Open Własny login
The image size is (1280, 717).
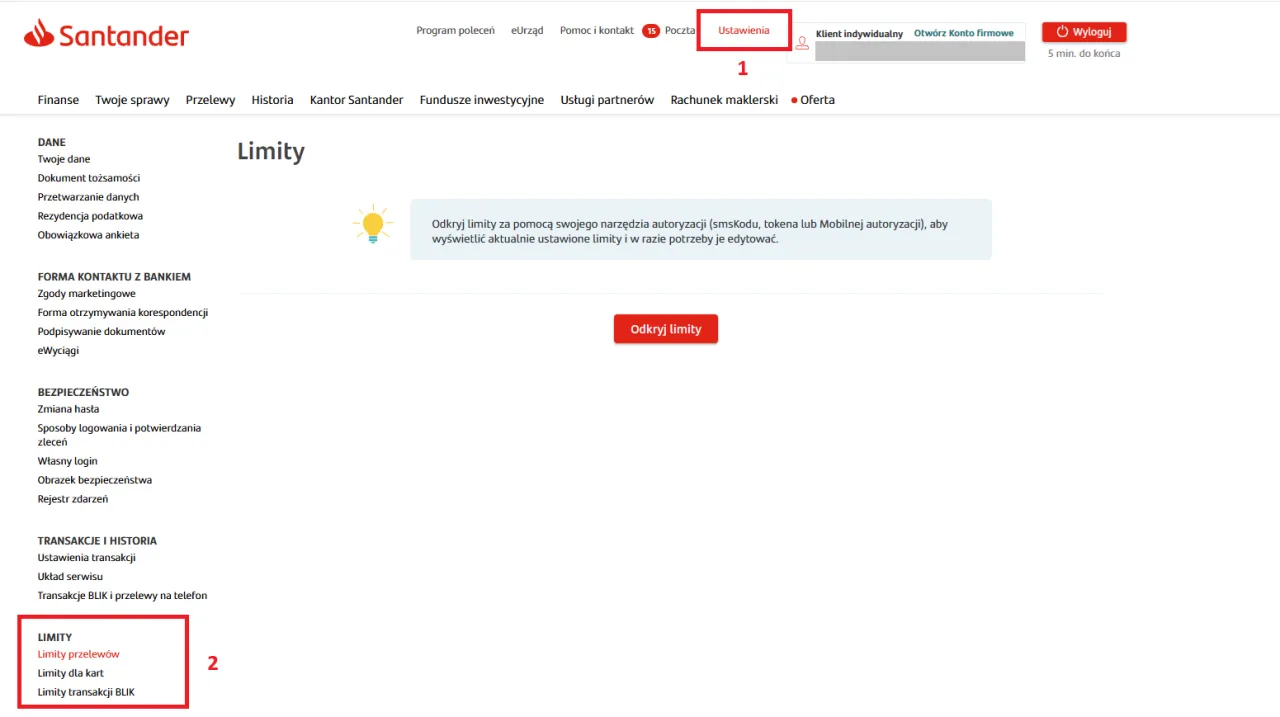[x=68, y=461]
